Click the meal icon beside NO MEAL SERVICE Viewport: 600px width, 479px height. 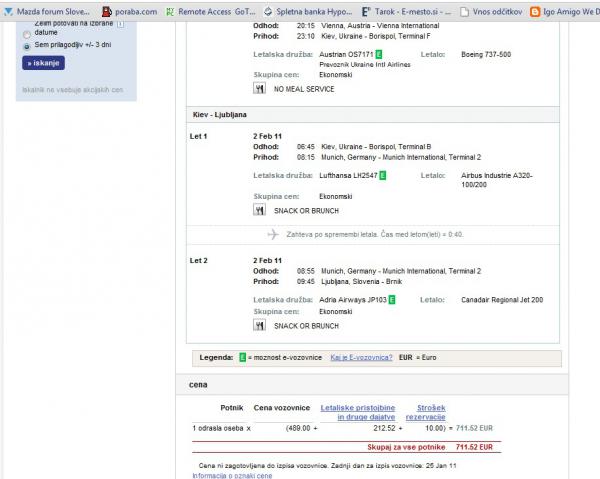coord(260,88)
